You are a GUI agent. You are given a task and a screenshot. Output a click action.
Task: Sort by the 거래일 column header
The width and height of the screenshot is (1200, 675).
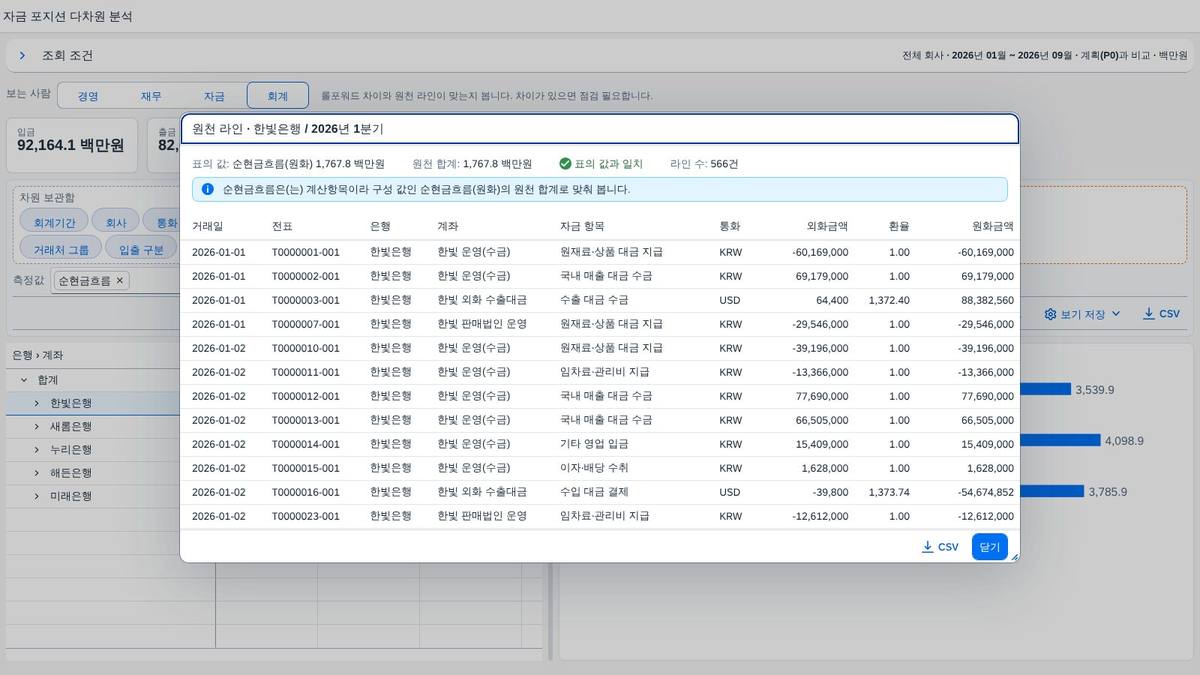[x=208, y=227]
